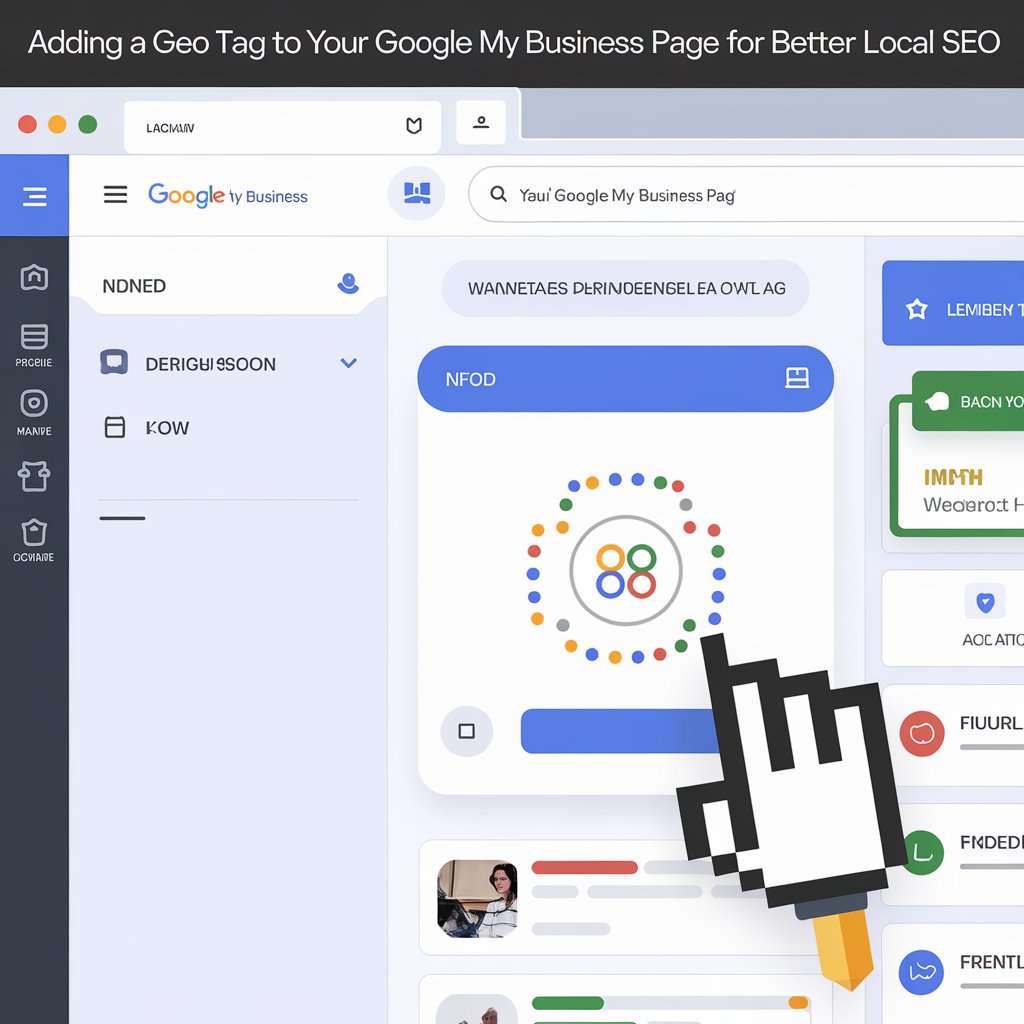Click the red heart icon beside FIUURL

(x=921, y=733)
